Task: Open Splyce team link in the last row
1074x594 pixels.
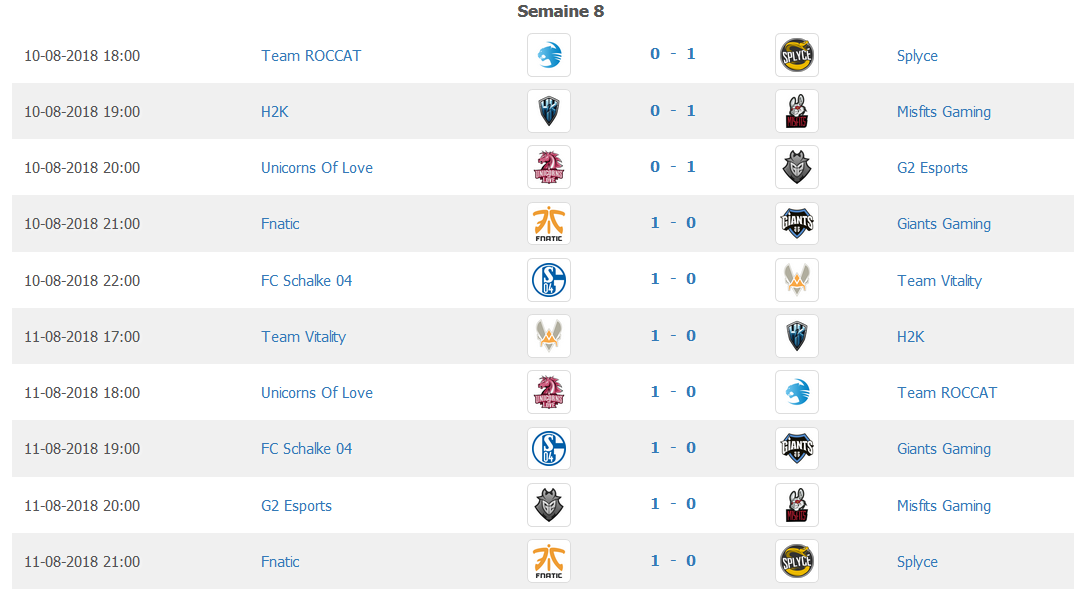Action: [x=917, y=562]
